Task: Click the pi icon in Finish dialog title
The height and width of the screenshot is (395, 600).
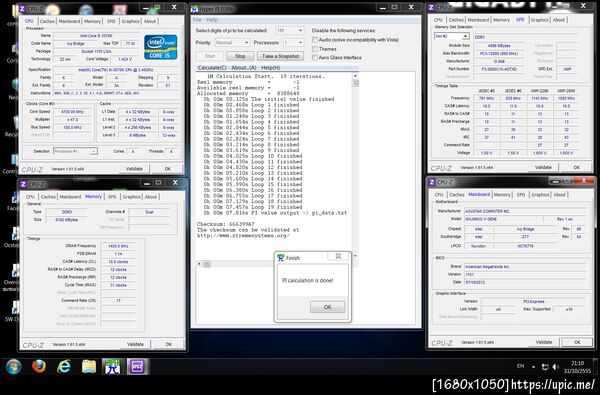Action: 280,258
